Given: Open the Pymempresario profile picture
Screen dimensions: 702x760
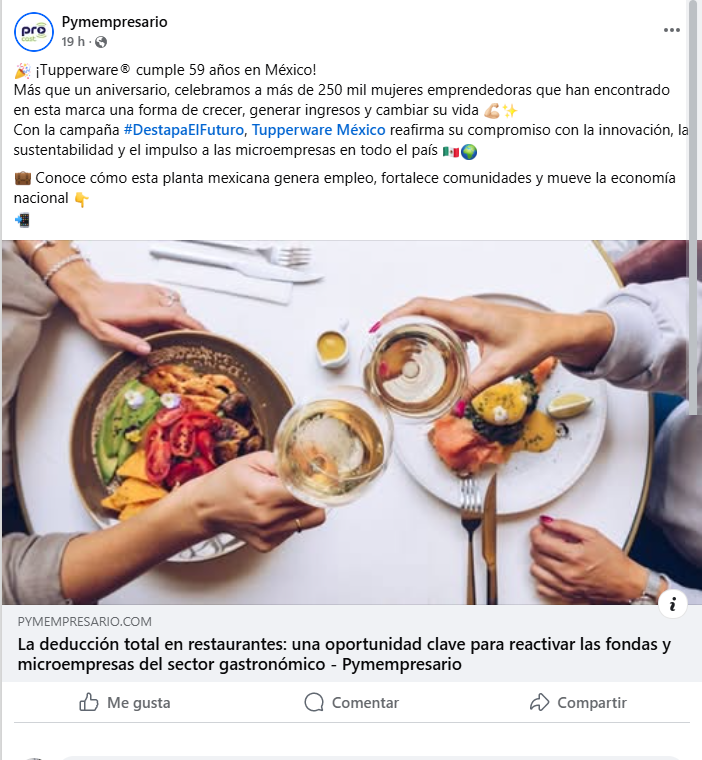Looking at the screenshot, I should (33, 32).
